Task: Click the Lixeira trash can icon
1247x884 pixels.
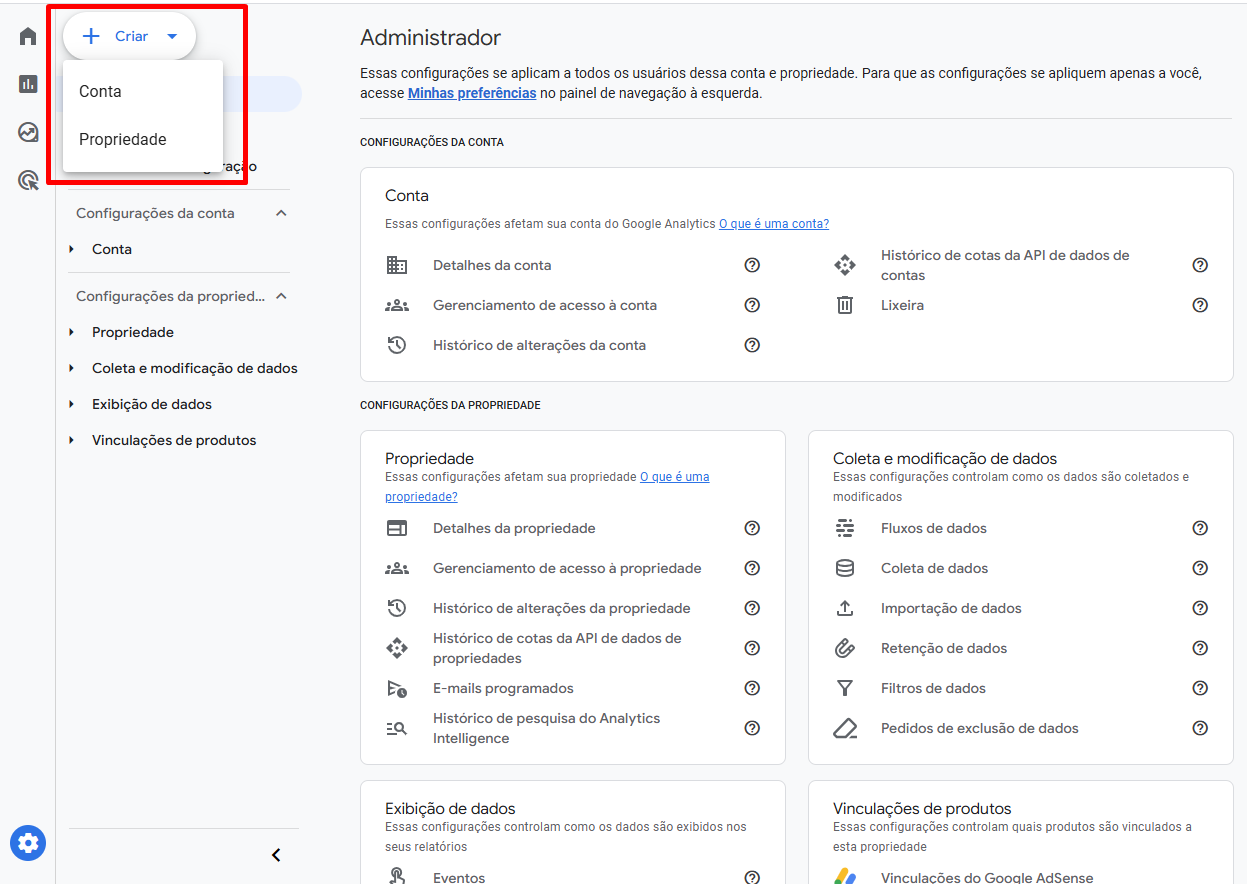Action: 845,305
